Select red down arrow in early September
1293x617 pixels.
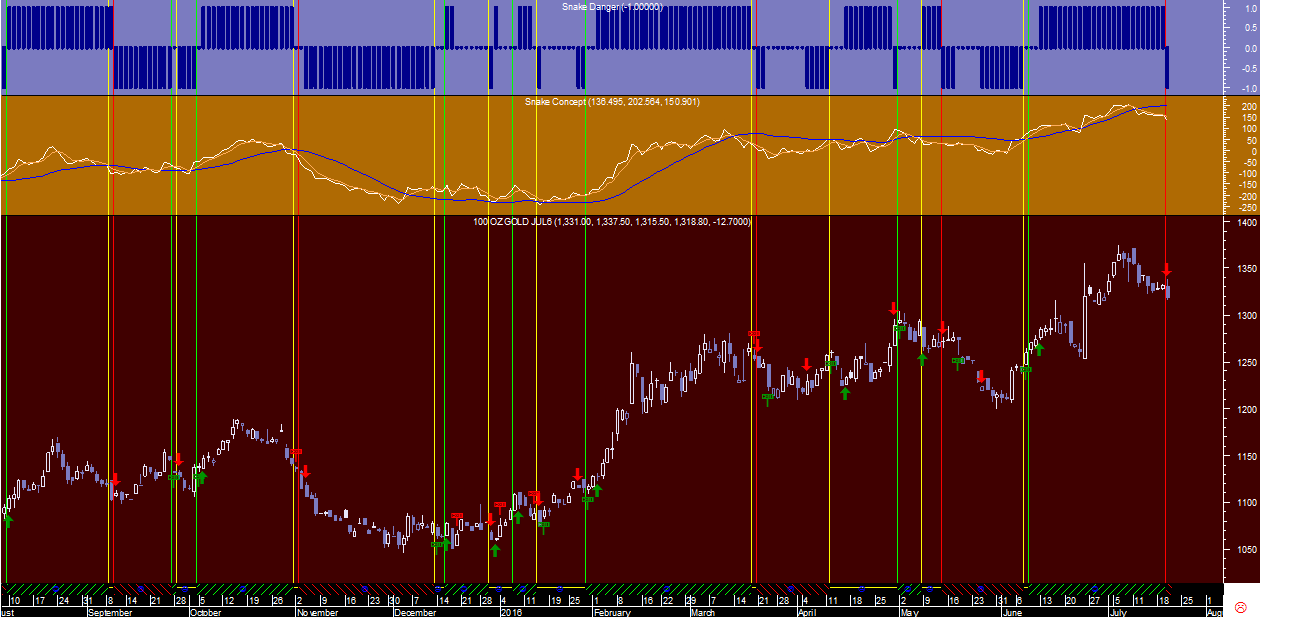115,480
